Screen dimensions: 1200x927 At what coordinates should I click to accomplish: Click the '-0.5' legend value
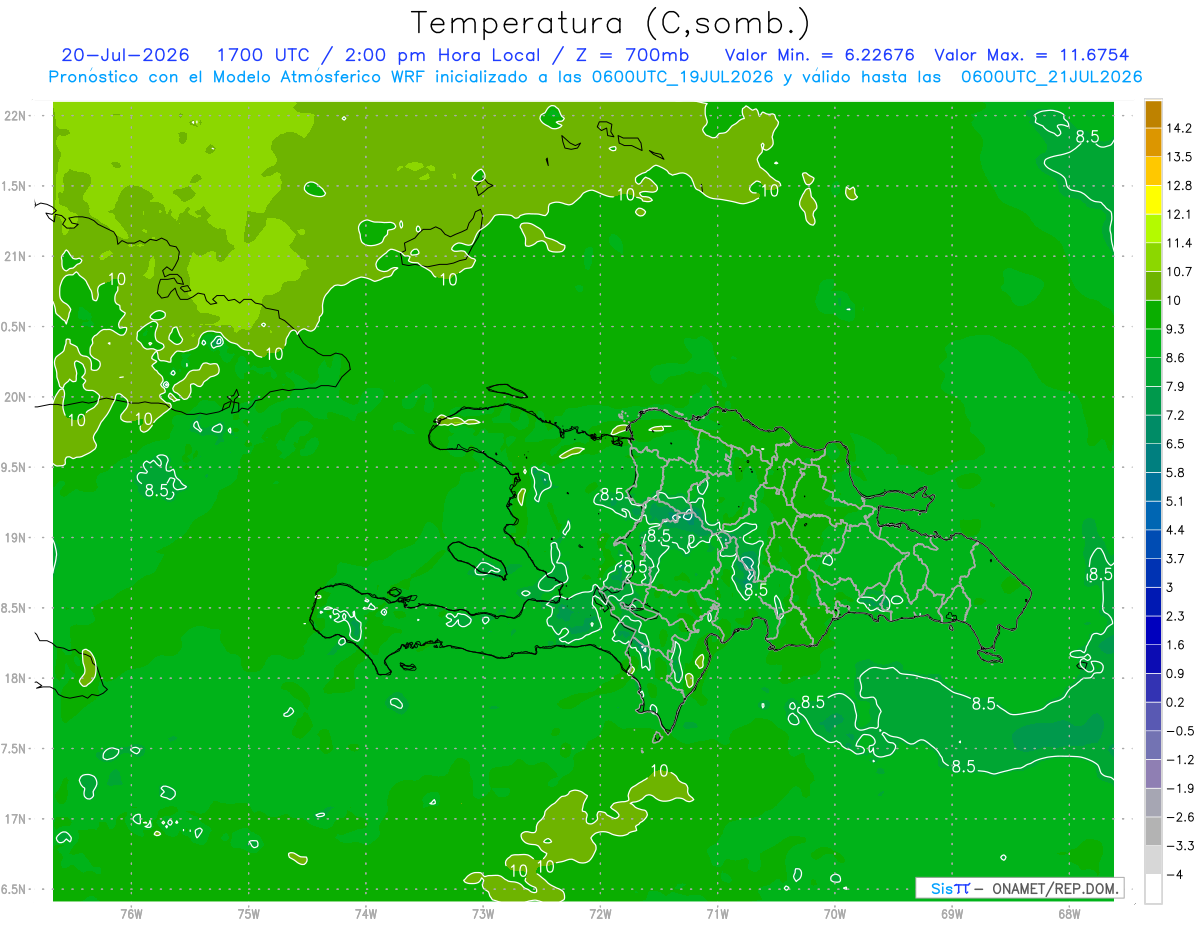(x=1180, y=731)
